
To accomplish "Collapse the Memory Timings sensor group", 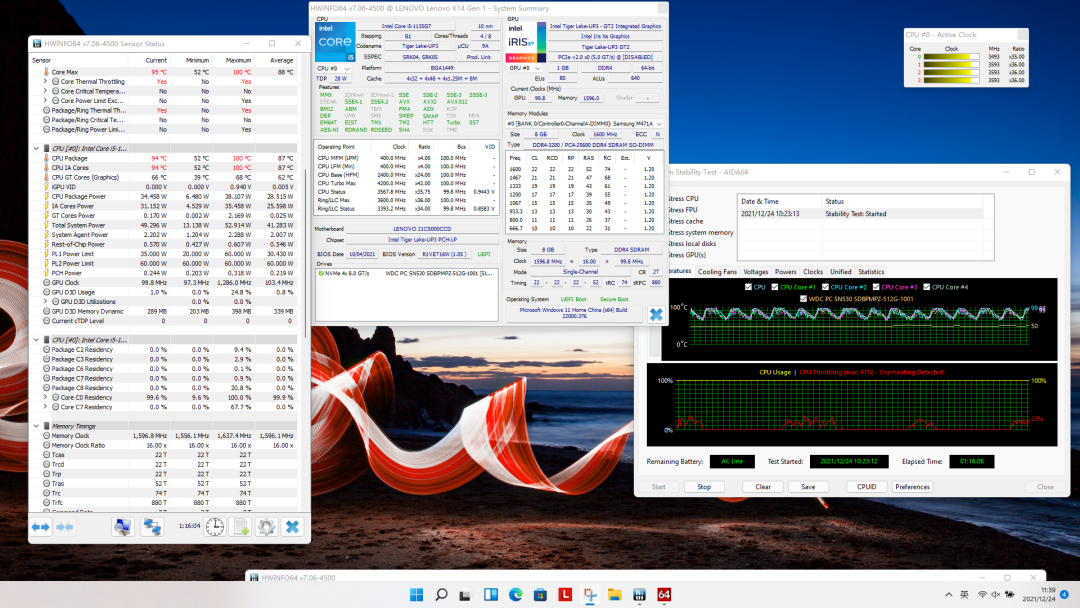I will click(37, 426).
